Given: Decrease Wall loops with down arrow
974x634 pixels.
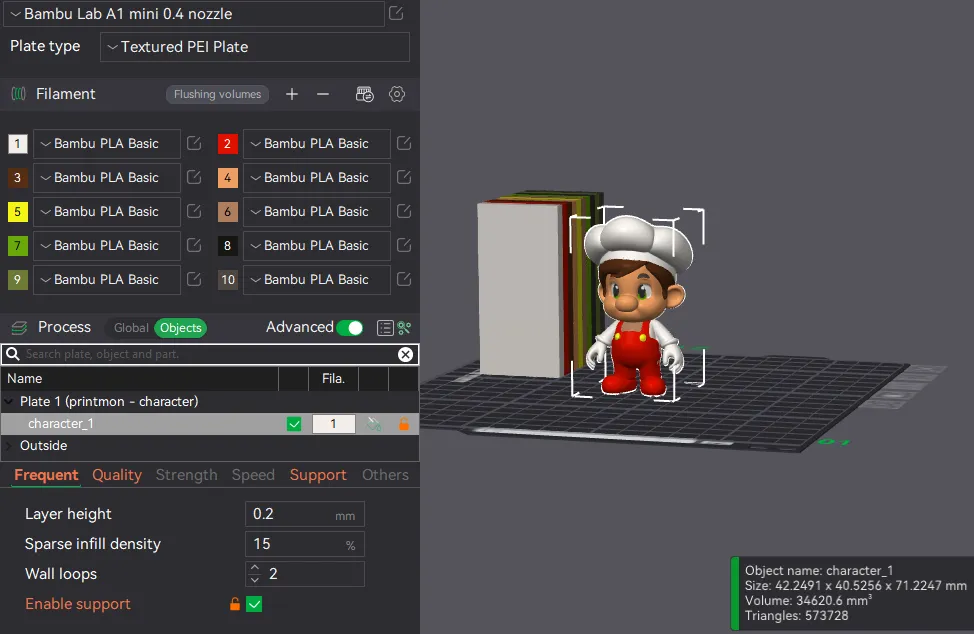Looking at the screenshot, I should (x=255, y=580).
